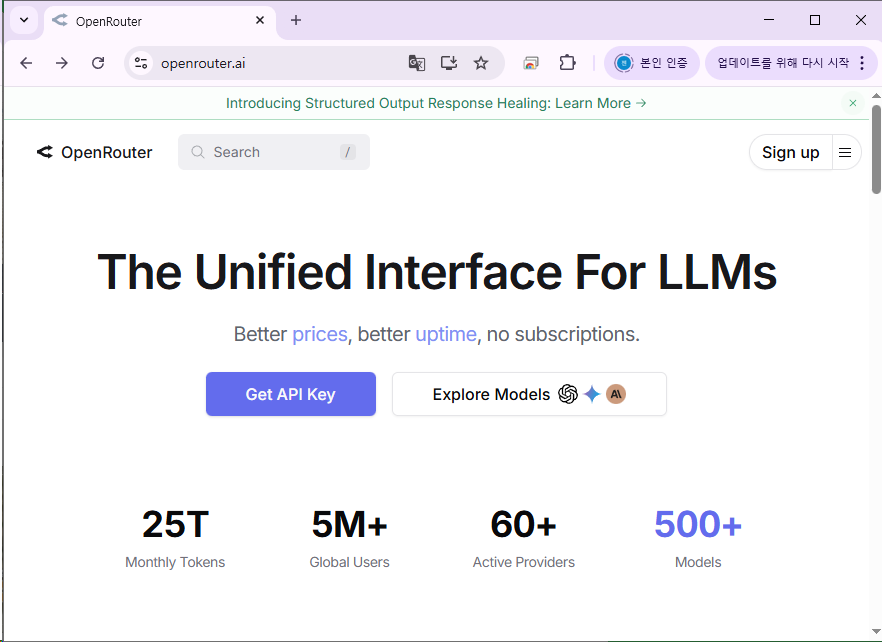Click the Explore Models button

(x=529, y=394)
